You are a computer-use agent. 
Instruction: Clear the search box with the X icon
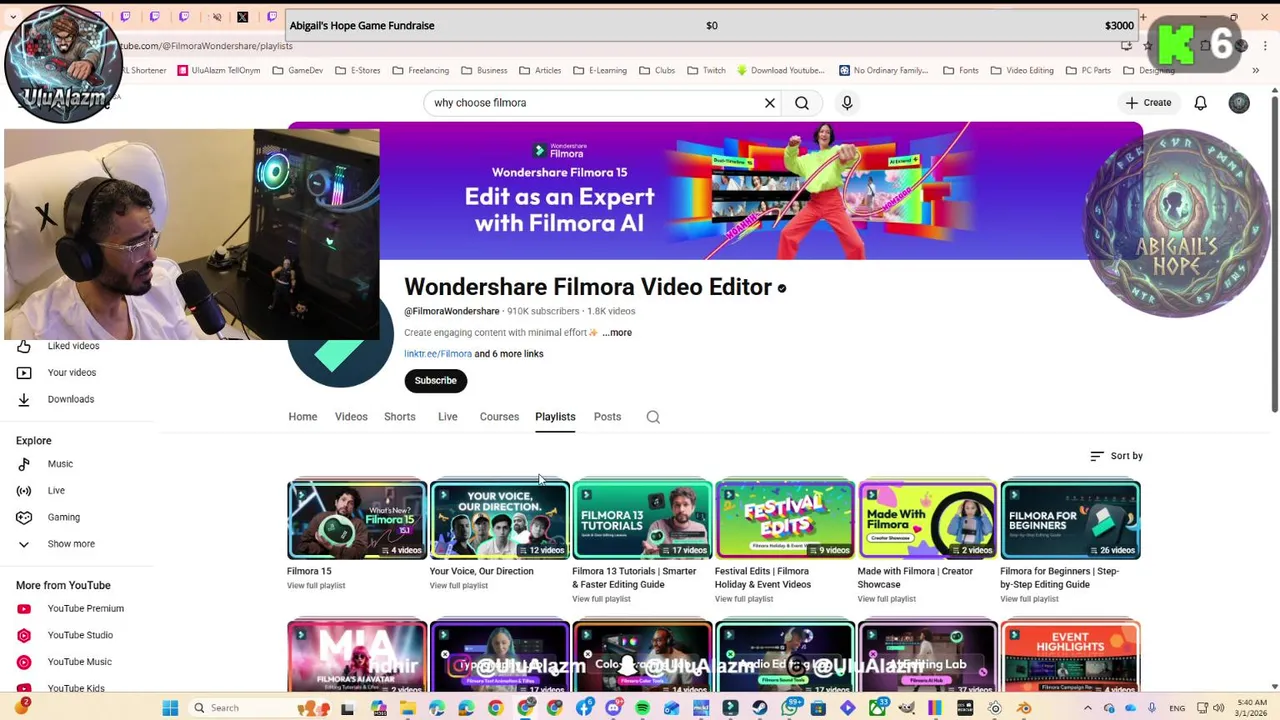click(x=770, y=103)
